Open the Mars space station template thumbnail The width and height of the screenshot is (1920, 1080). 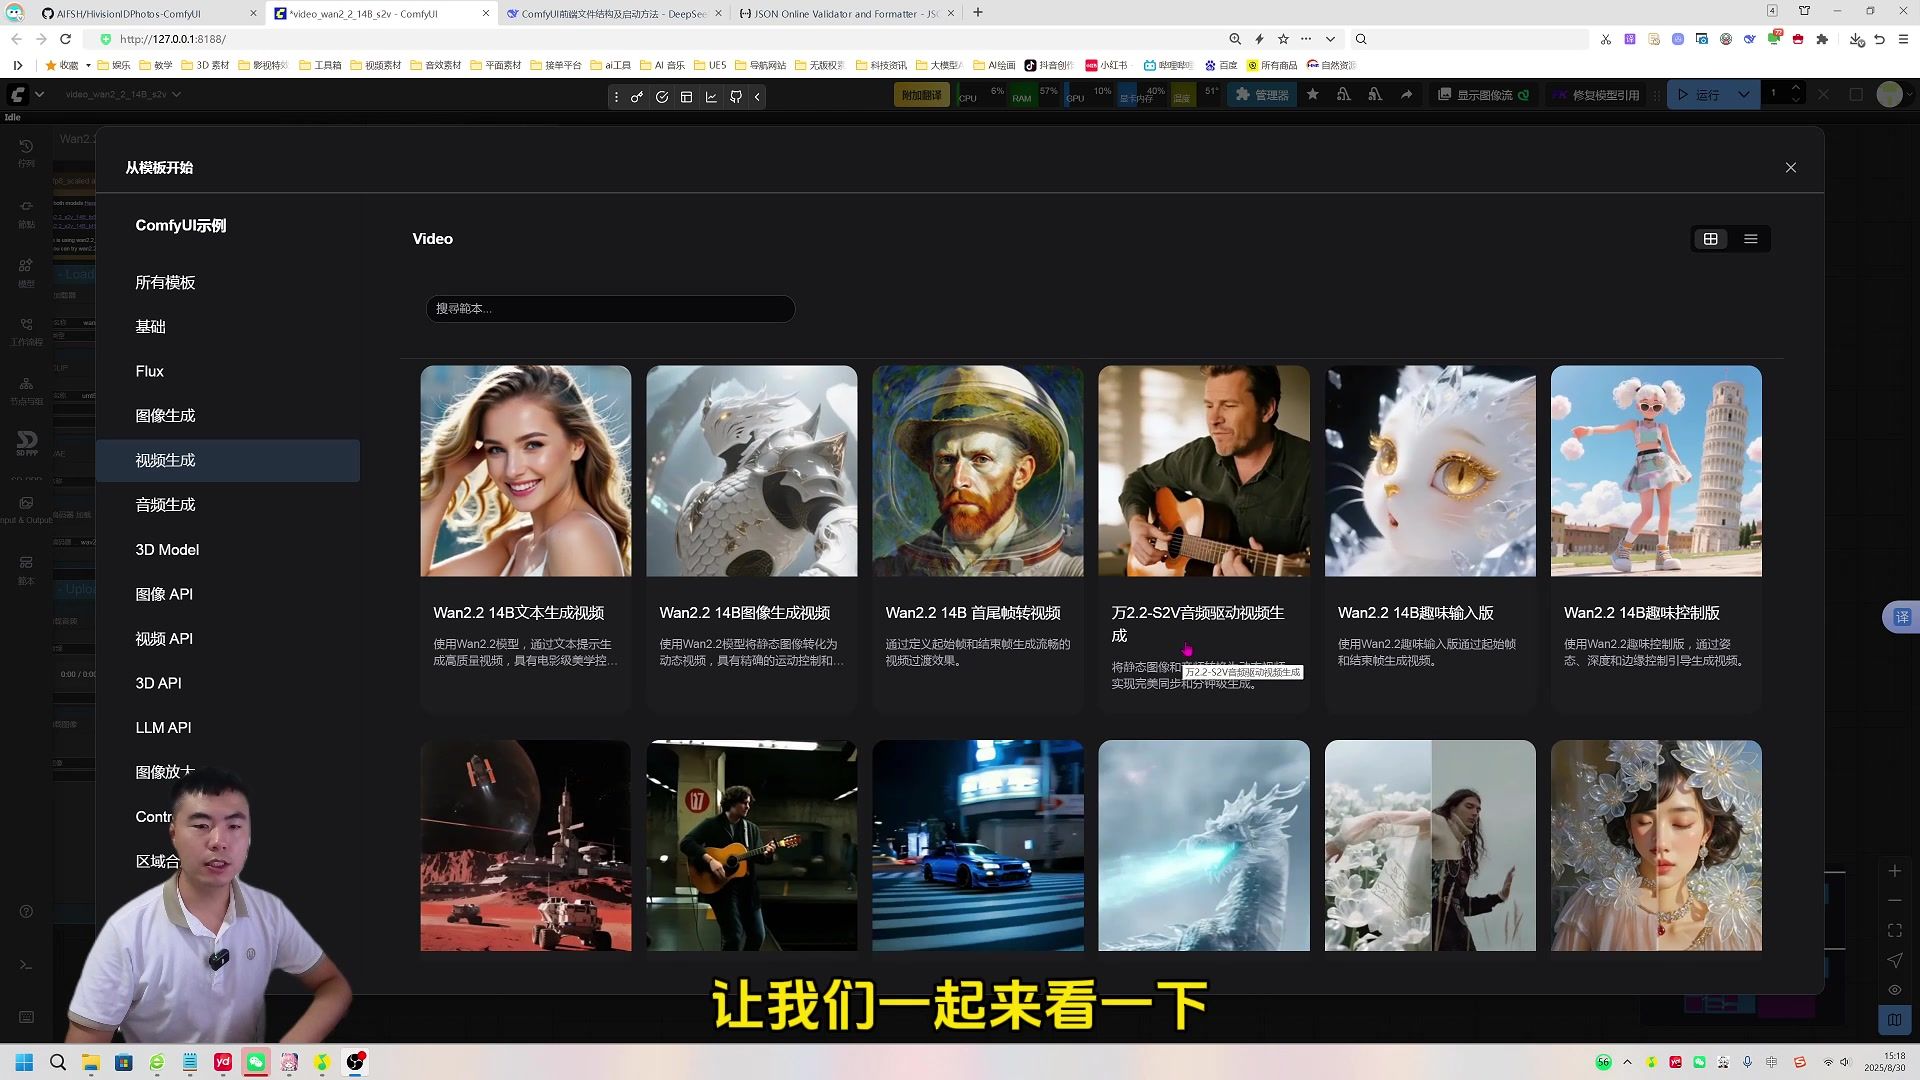pyautogui.click(x=526, y=846)
